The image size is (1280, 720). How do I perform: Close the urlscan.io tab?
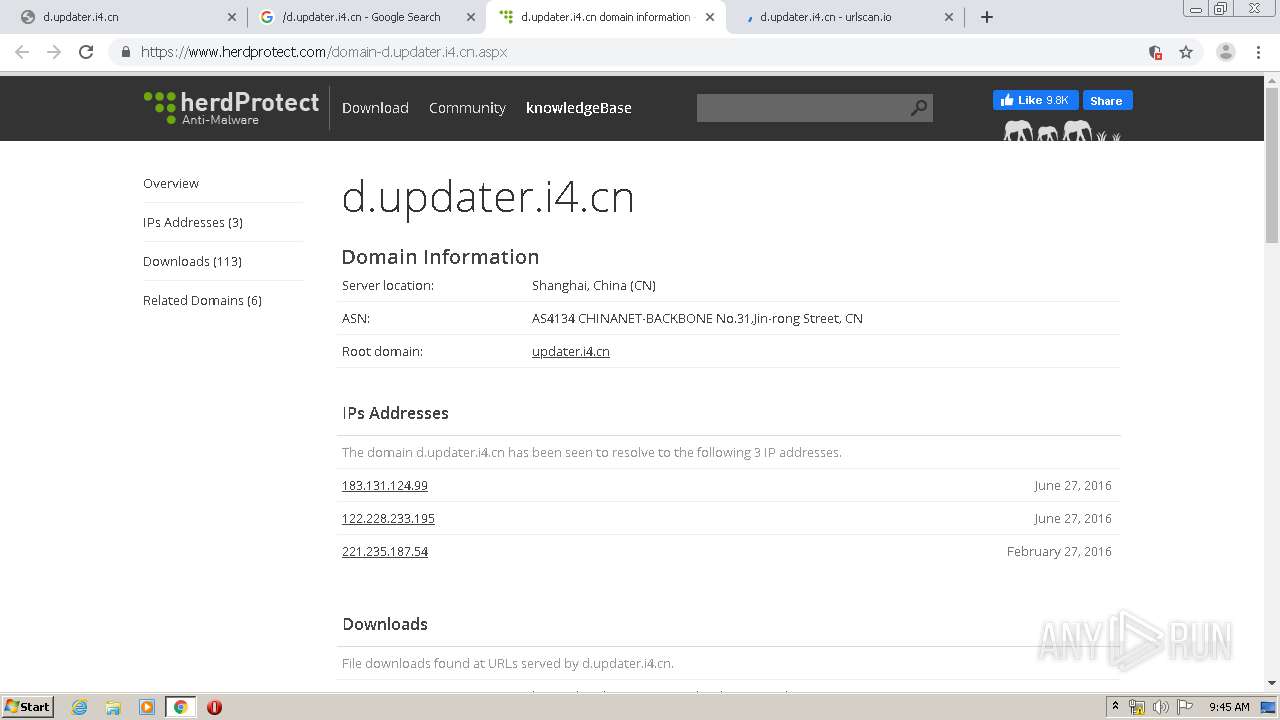[x=949, y=17]
